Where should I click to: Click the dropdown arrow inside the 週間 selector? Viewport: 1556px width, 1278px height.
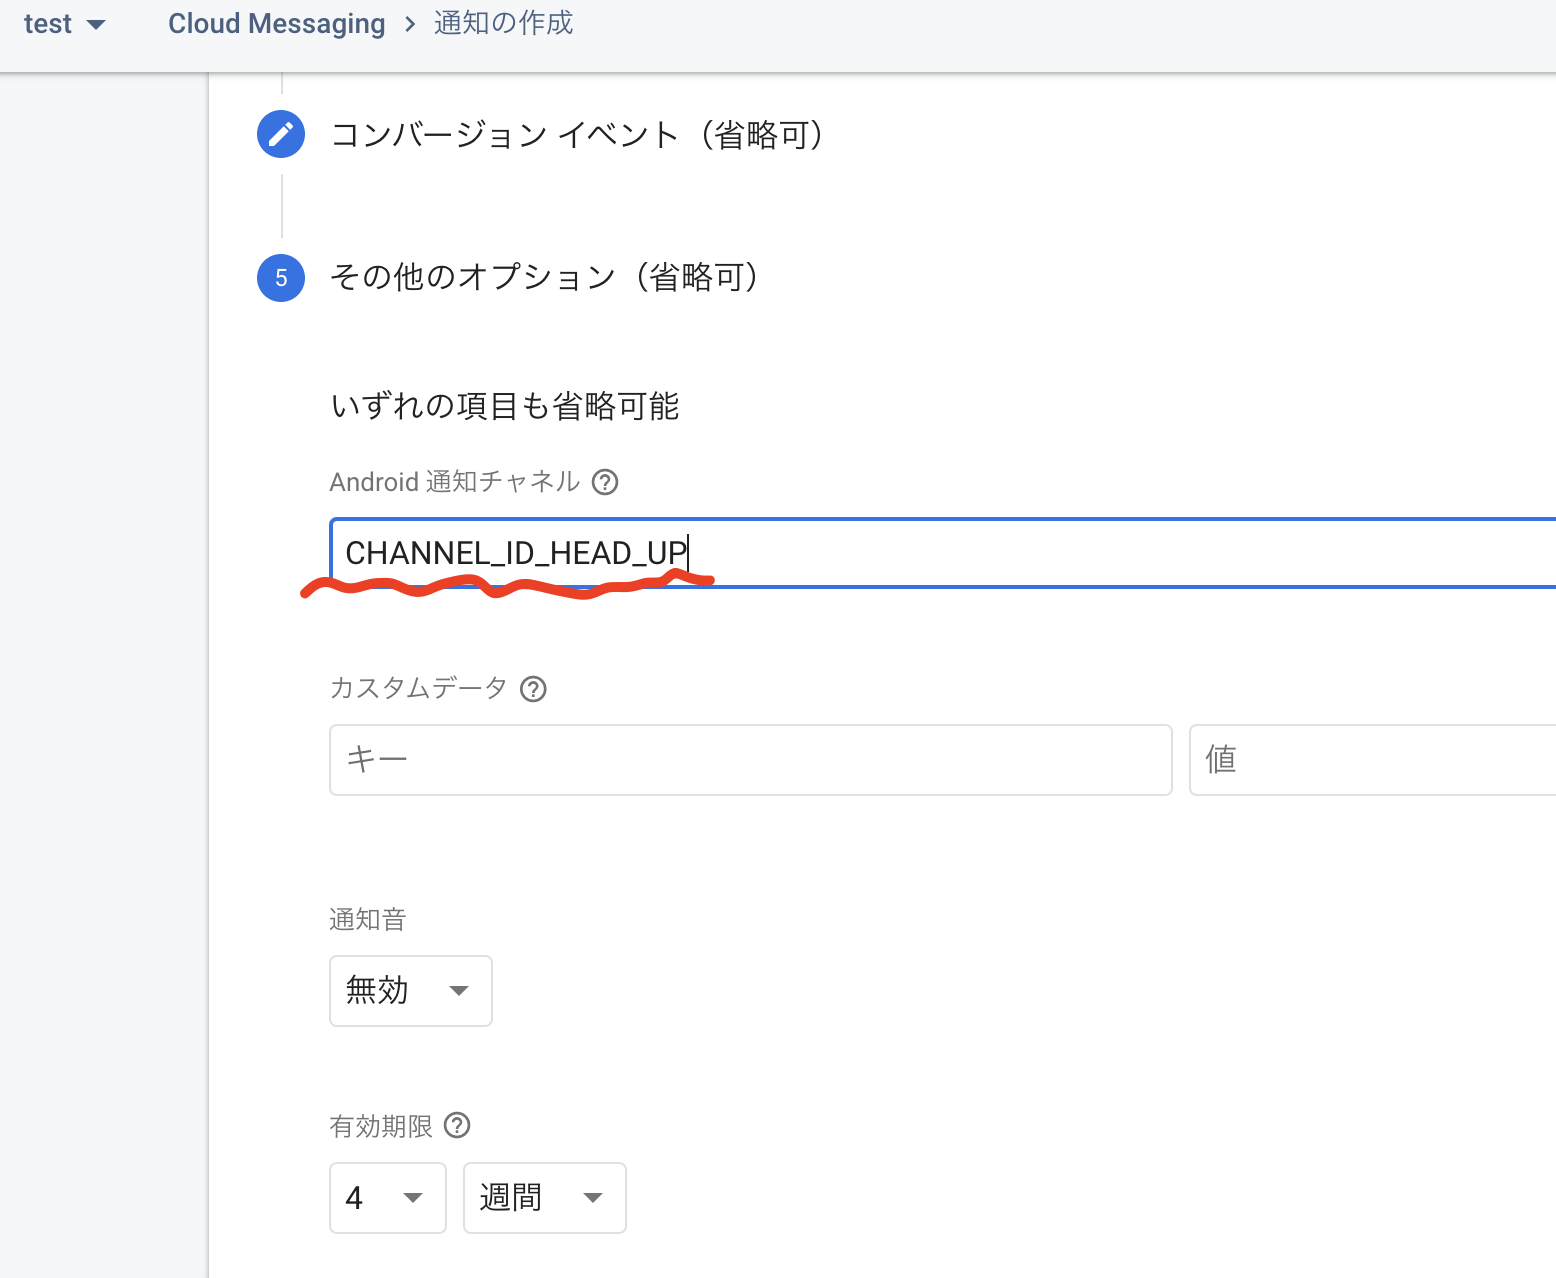coord(594,1198)
